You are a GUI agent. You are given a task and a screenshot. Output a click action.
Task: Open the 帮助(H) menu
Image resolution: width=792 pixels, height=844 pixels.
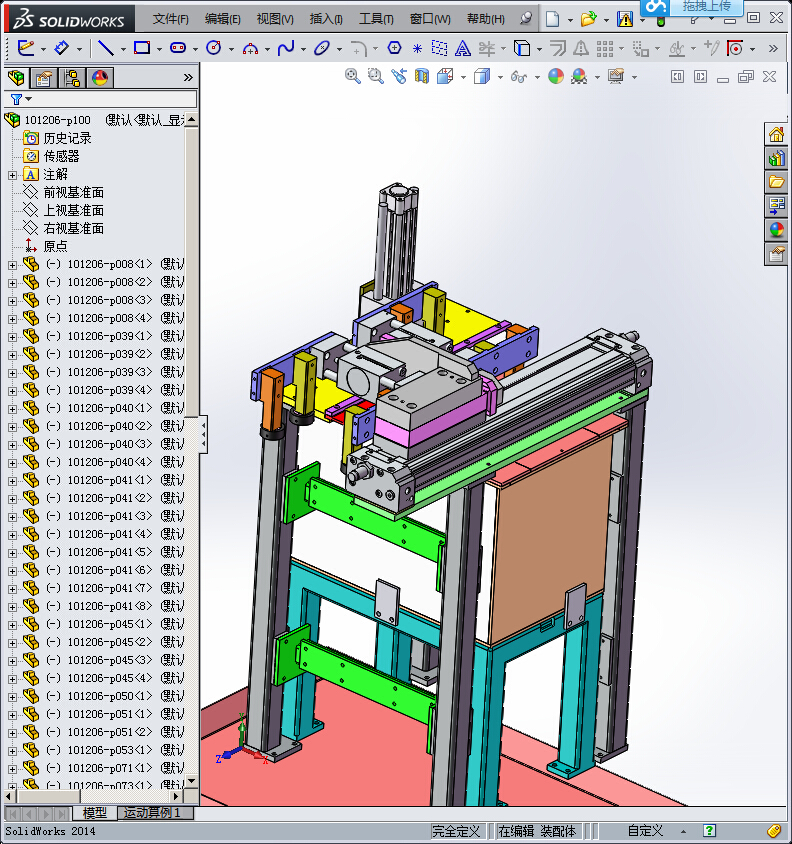click(x=486, y=19)
